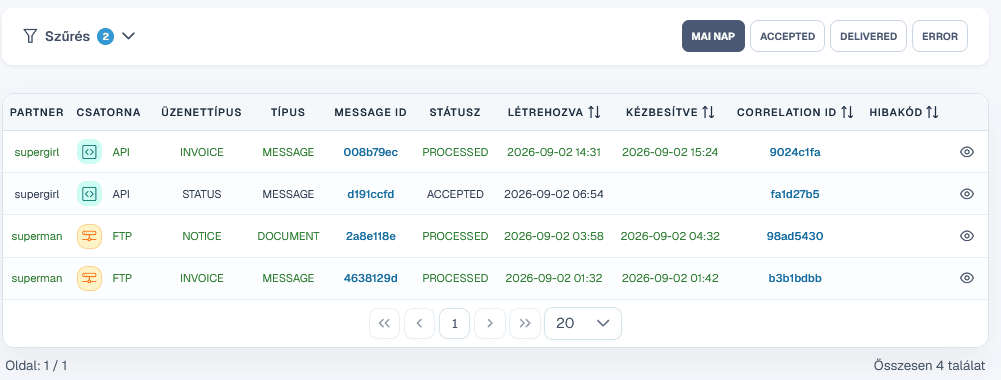Click the MESSAGE ID column header
The width and height of the screenshot is (1001, 380).
click(370, 112)
